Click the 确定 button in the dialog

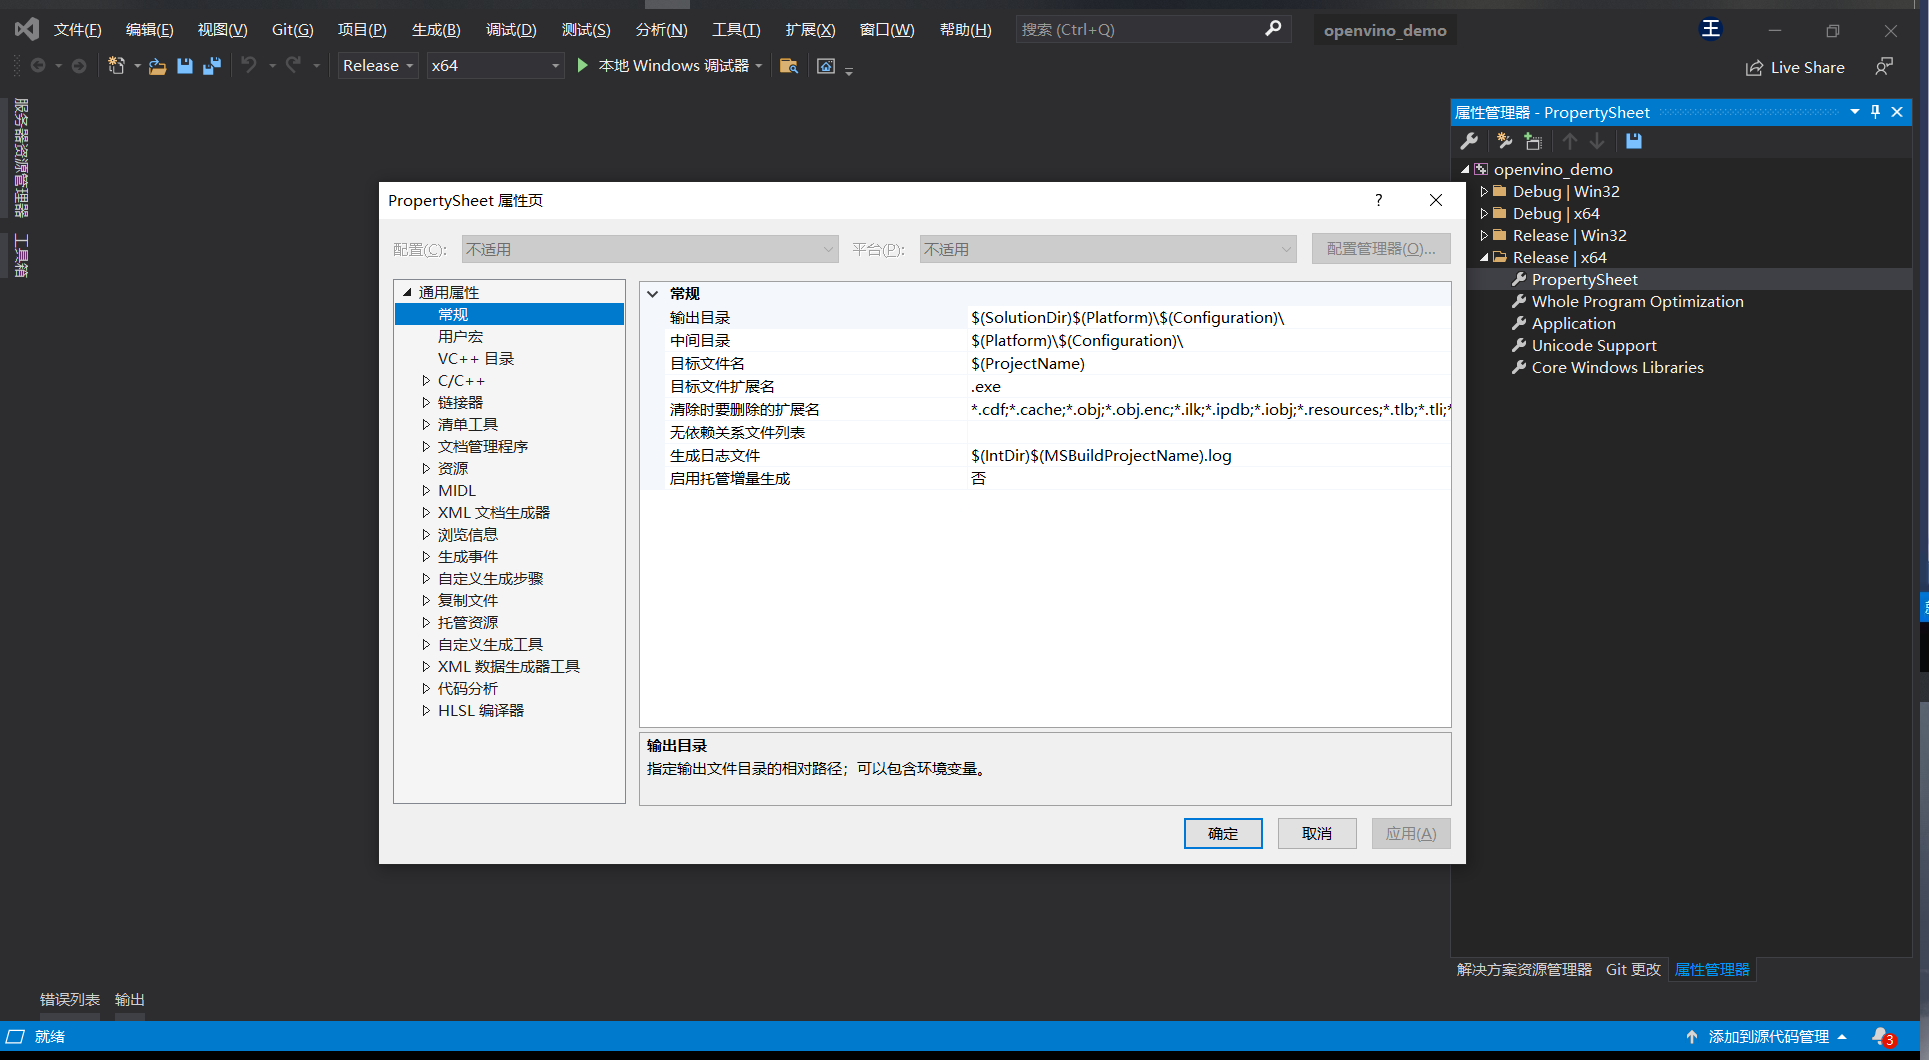pos(1222,833)
